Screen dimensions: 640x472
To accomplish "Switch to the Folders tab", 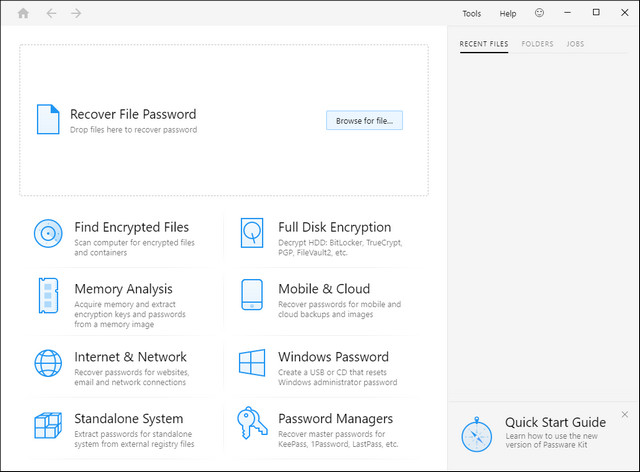I will [537, 44].
